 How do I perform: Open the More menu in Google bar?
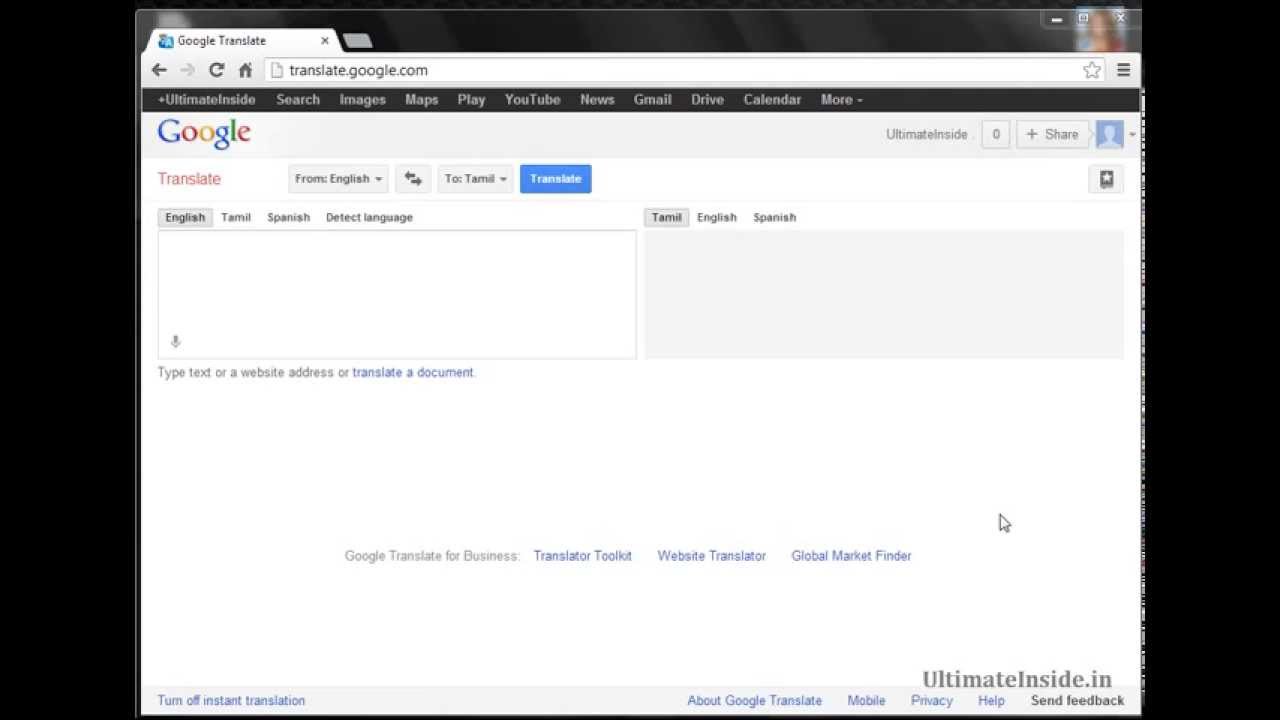(x=841, y=100)
